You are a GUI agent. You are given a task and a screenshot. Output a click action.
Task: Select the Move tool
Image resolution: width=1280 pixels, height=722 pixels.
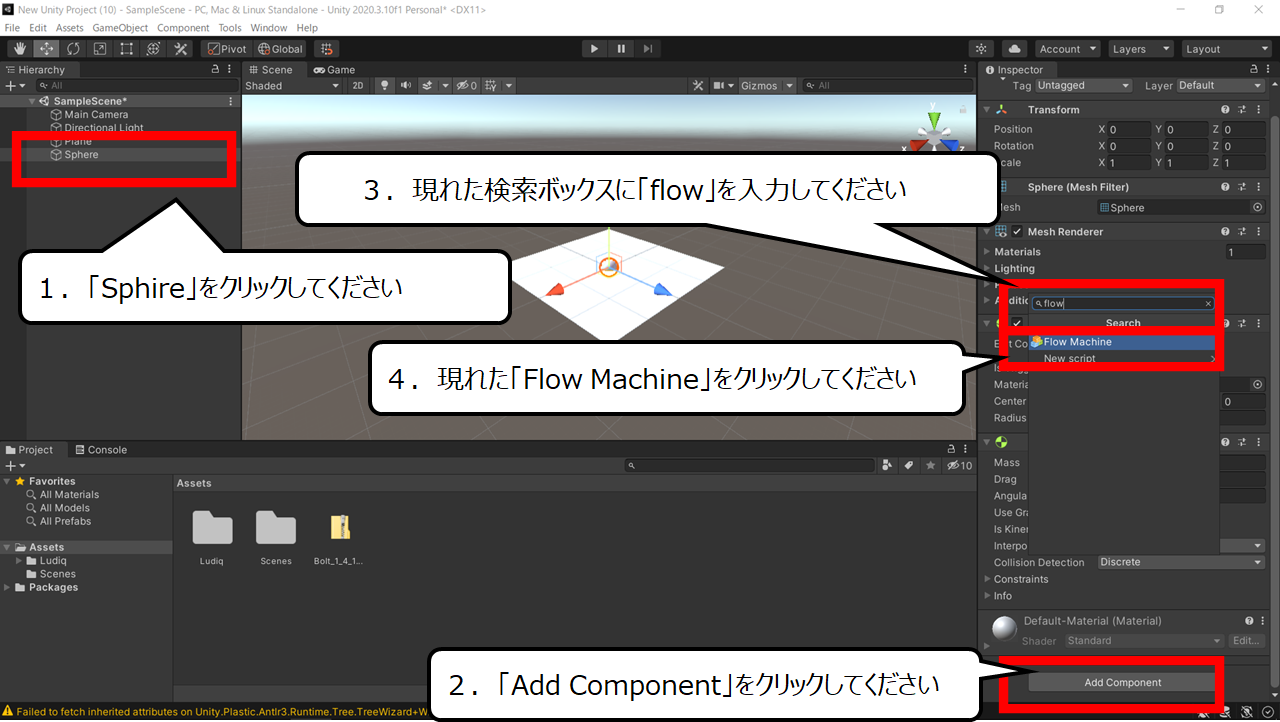tap(46, 48)
